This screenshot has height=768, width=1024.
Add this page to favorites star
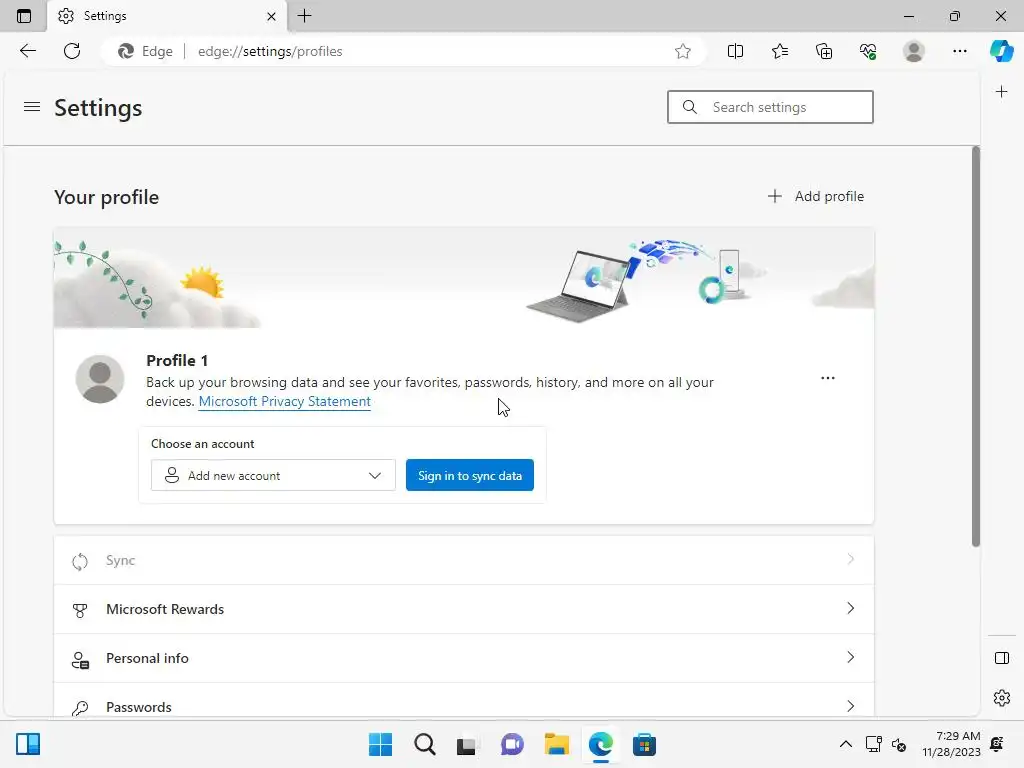[x=682, y=51]
